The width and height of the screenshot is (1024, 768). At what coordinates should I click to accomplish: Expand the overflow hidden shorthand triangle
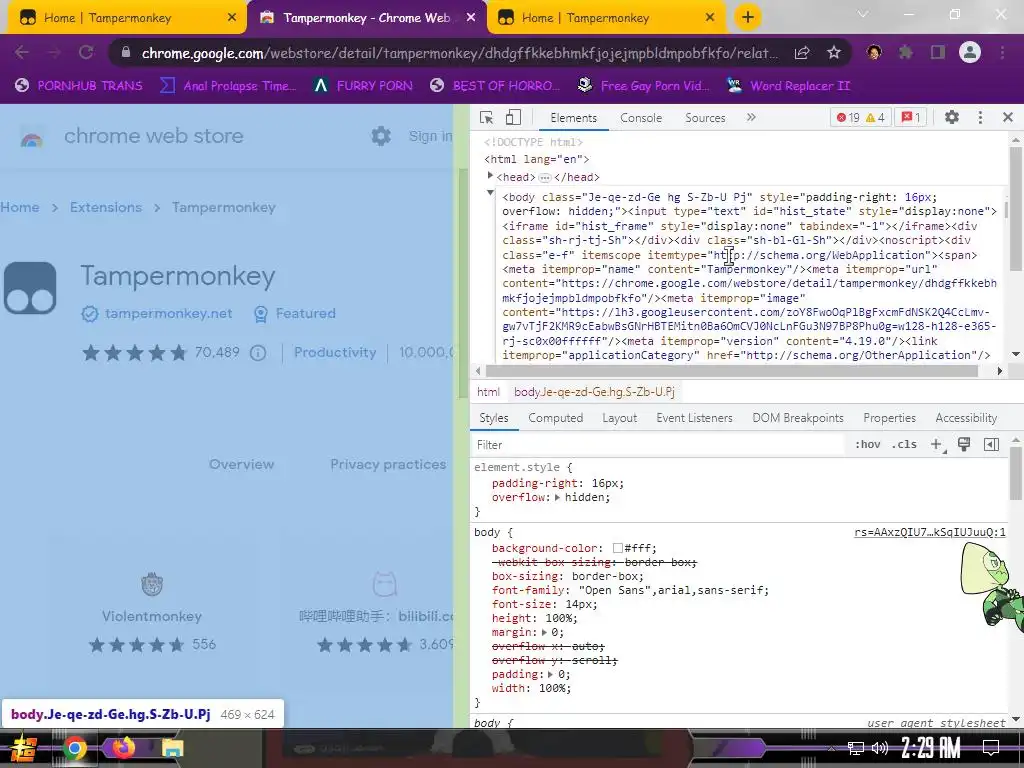point(557,498)
